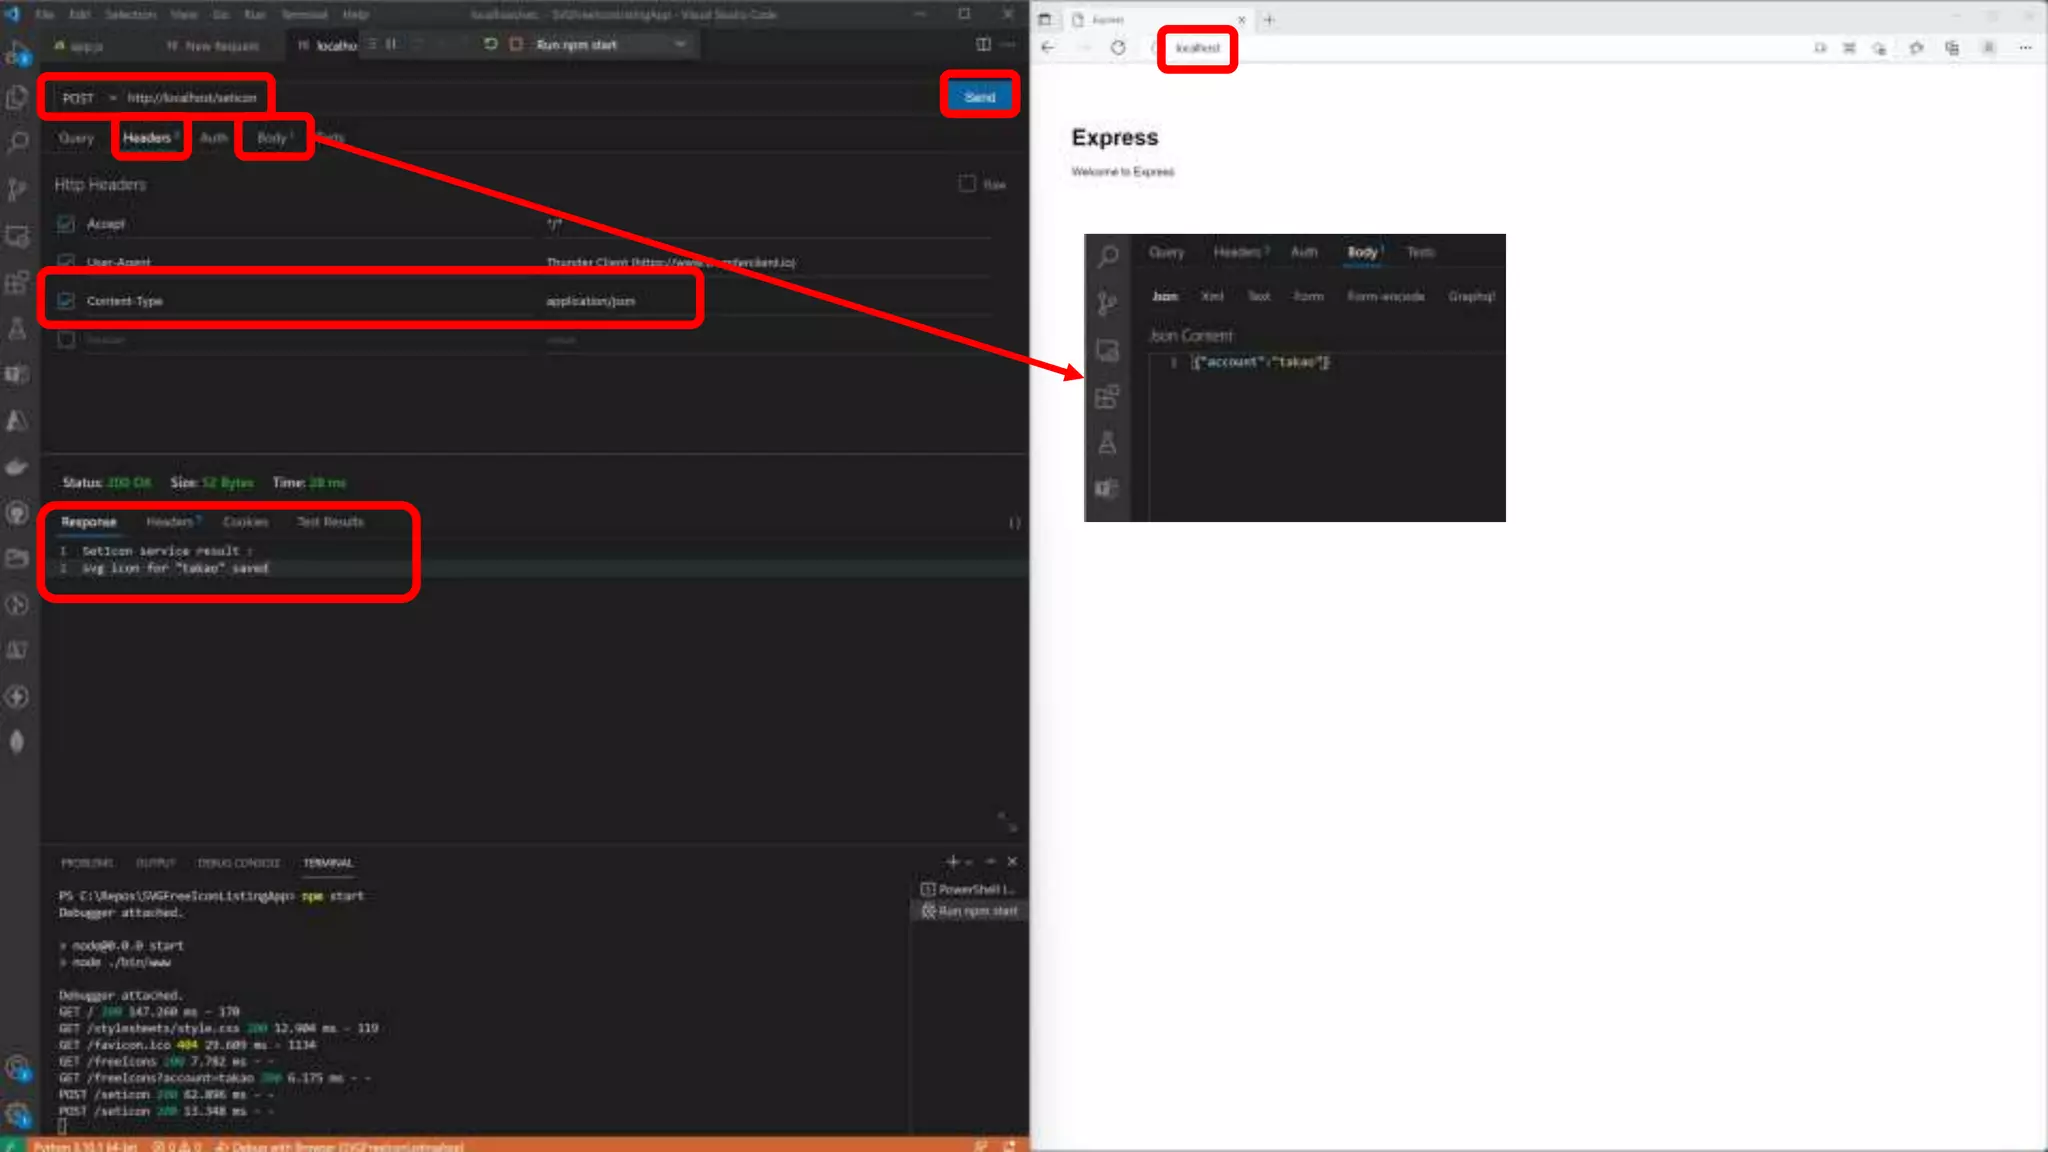
Task: Open the GitHub view in activity bar
Action: [x=17, y=513]
